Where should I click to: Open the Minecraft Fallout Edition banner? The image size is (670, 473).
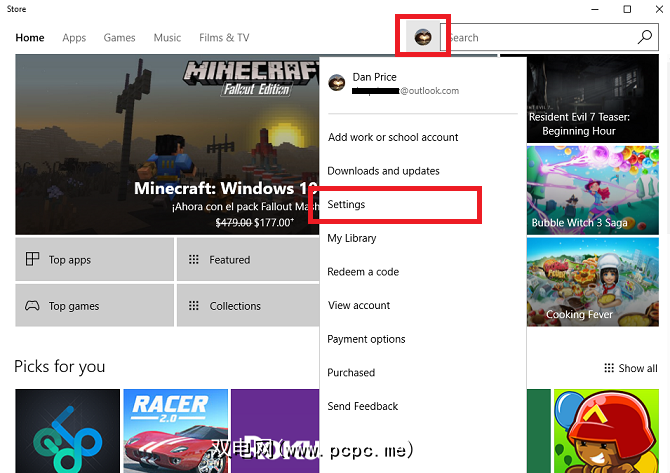[x=167, y=144]
